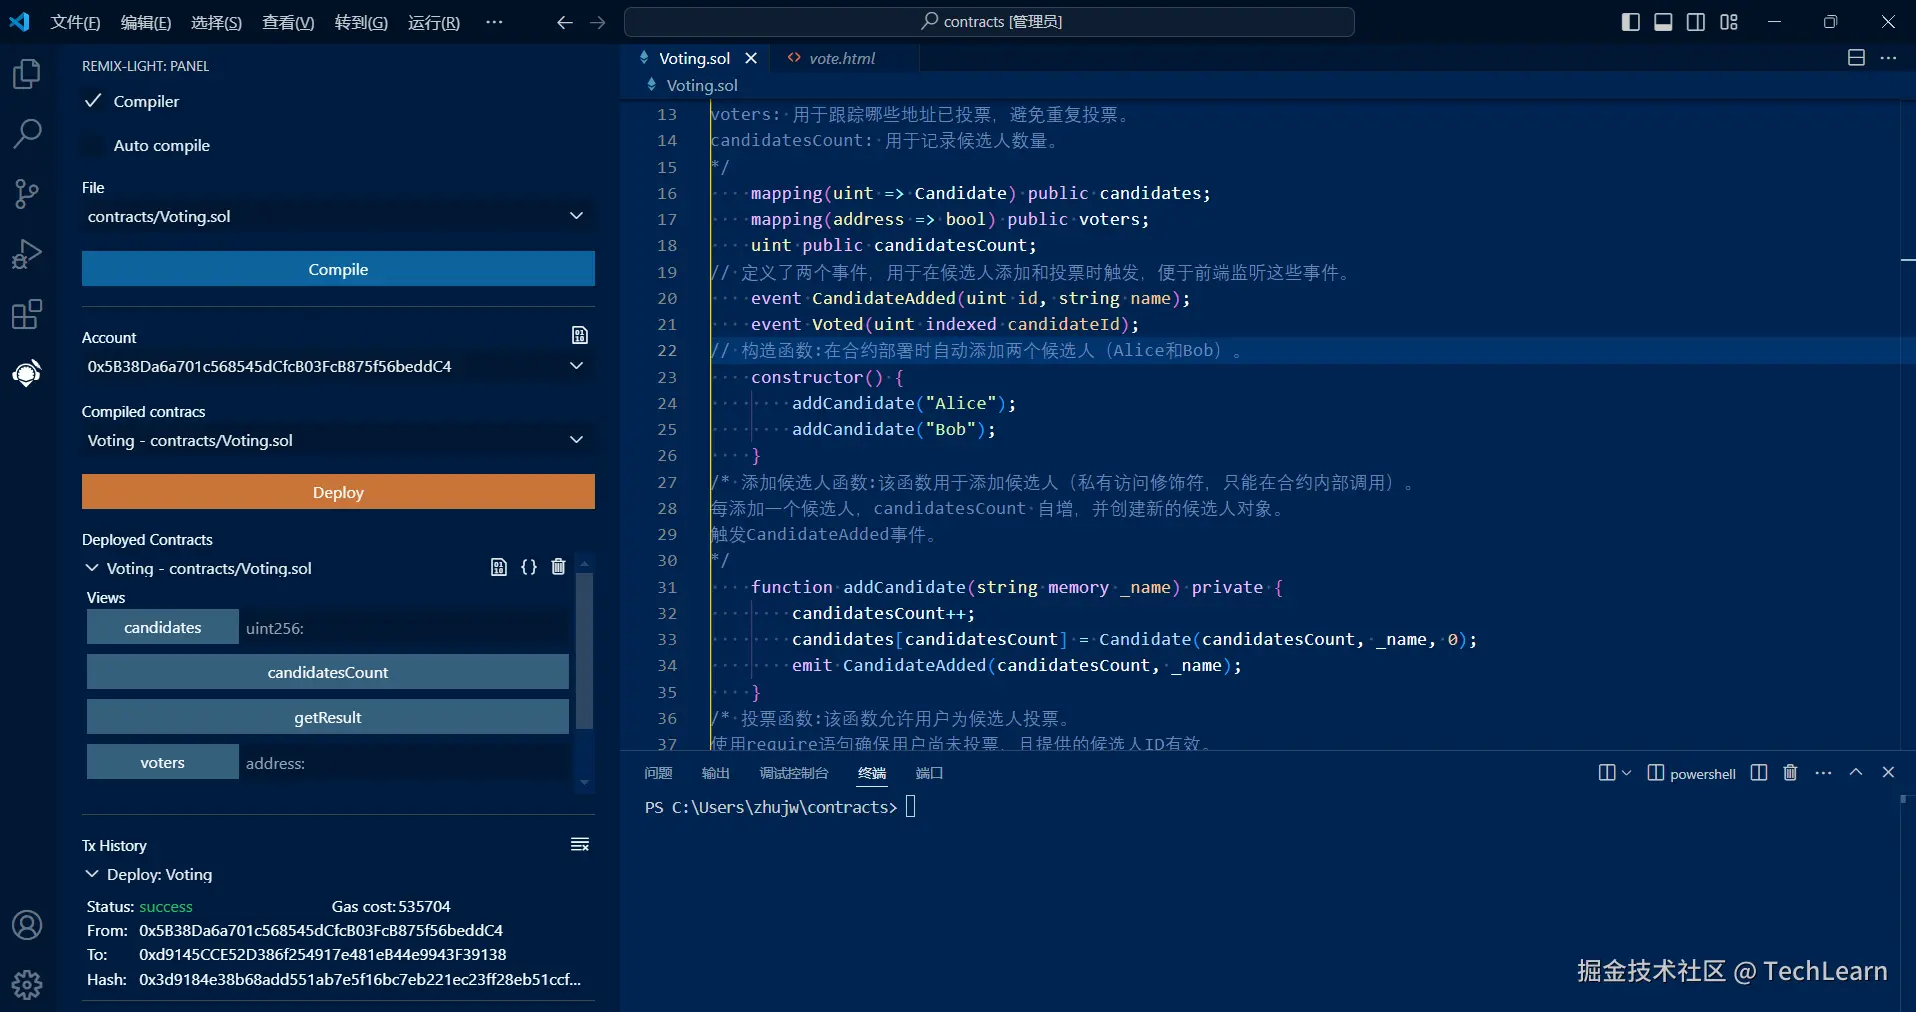
Task: Switch to the 端口 panel tab
Action: tap(929, 773)
